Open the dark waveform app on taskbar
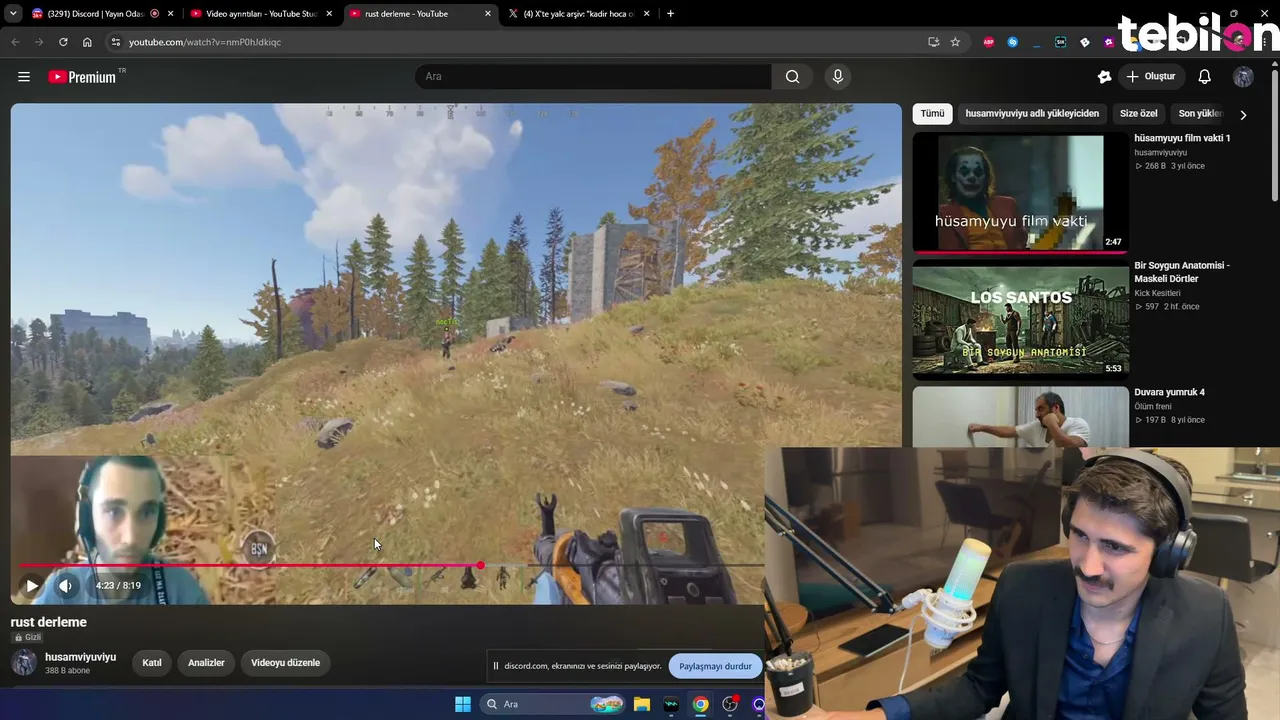 (x=671, y=704)
